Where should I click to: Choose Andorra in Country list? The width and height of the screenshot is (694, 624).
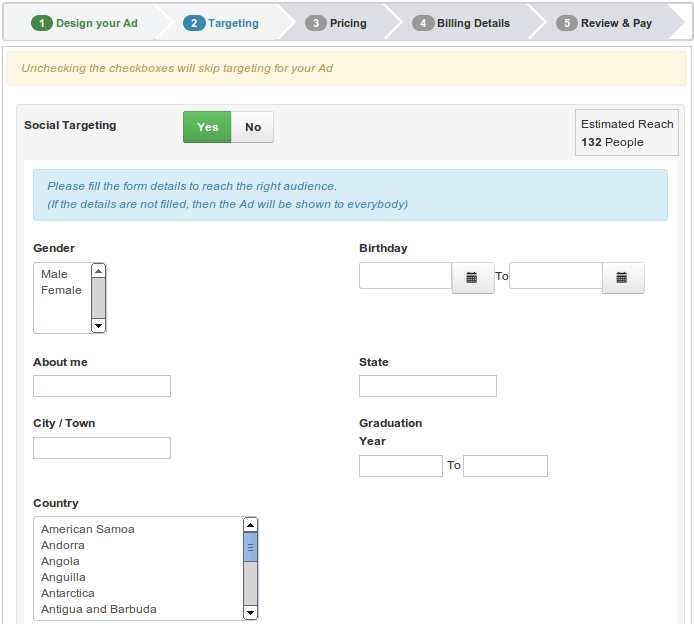coord(63,545)
